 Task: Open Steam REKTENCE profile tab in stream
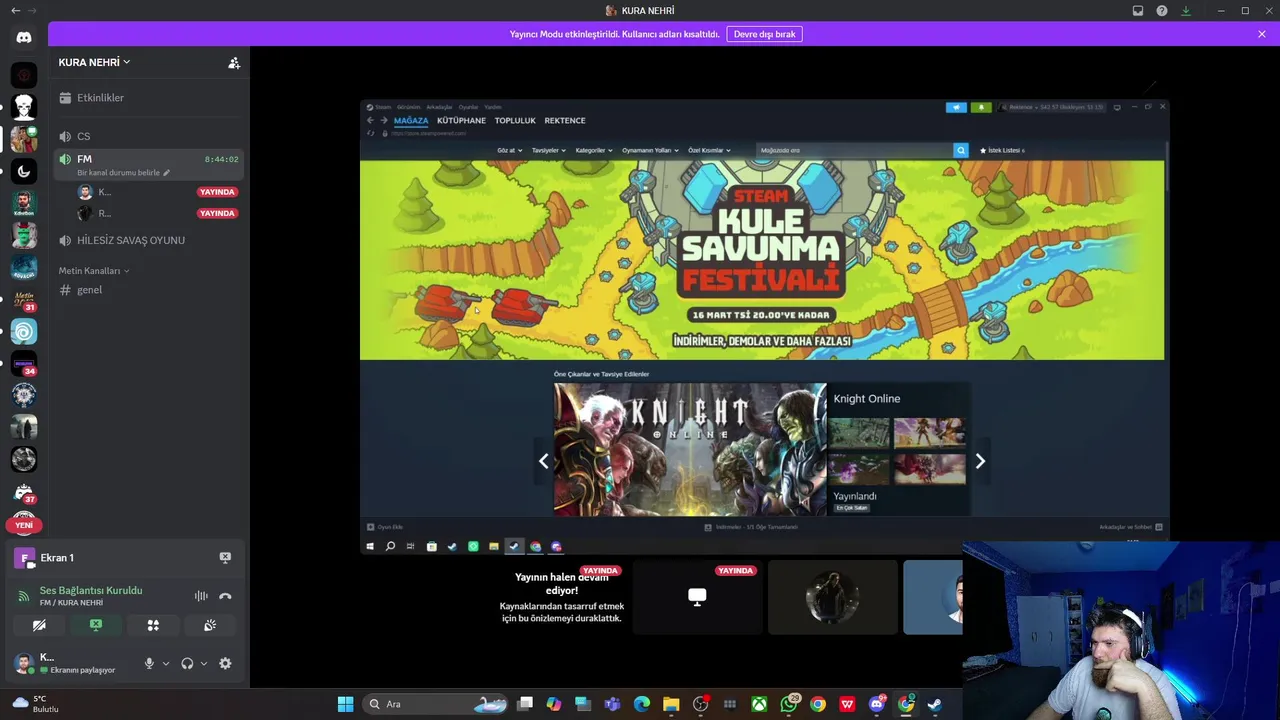coord(565,120)
